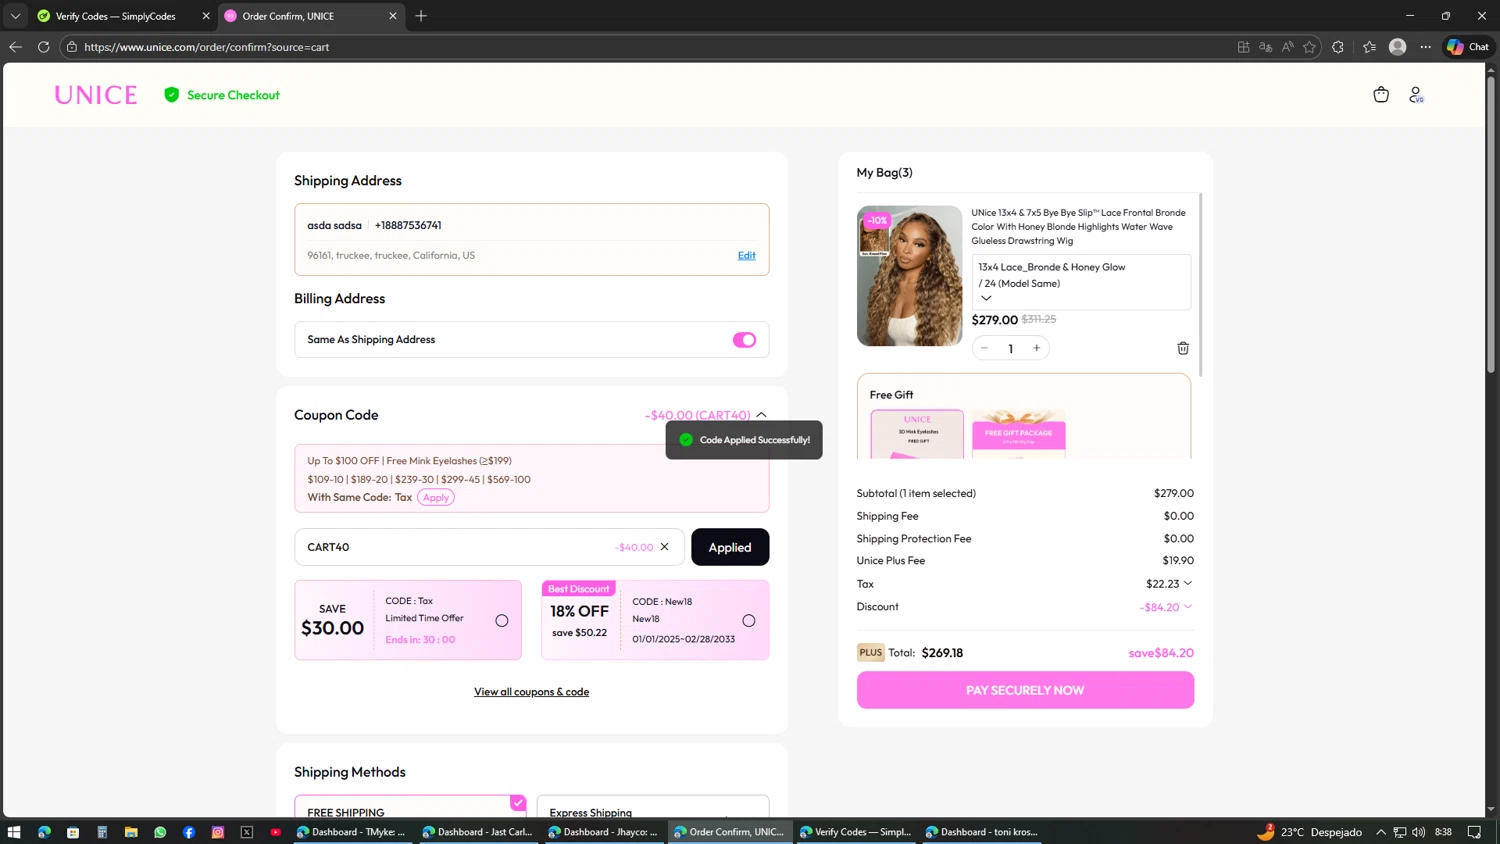
Task: Select Express Shipping method
Action: click(x=653, y=808)
